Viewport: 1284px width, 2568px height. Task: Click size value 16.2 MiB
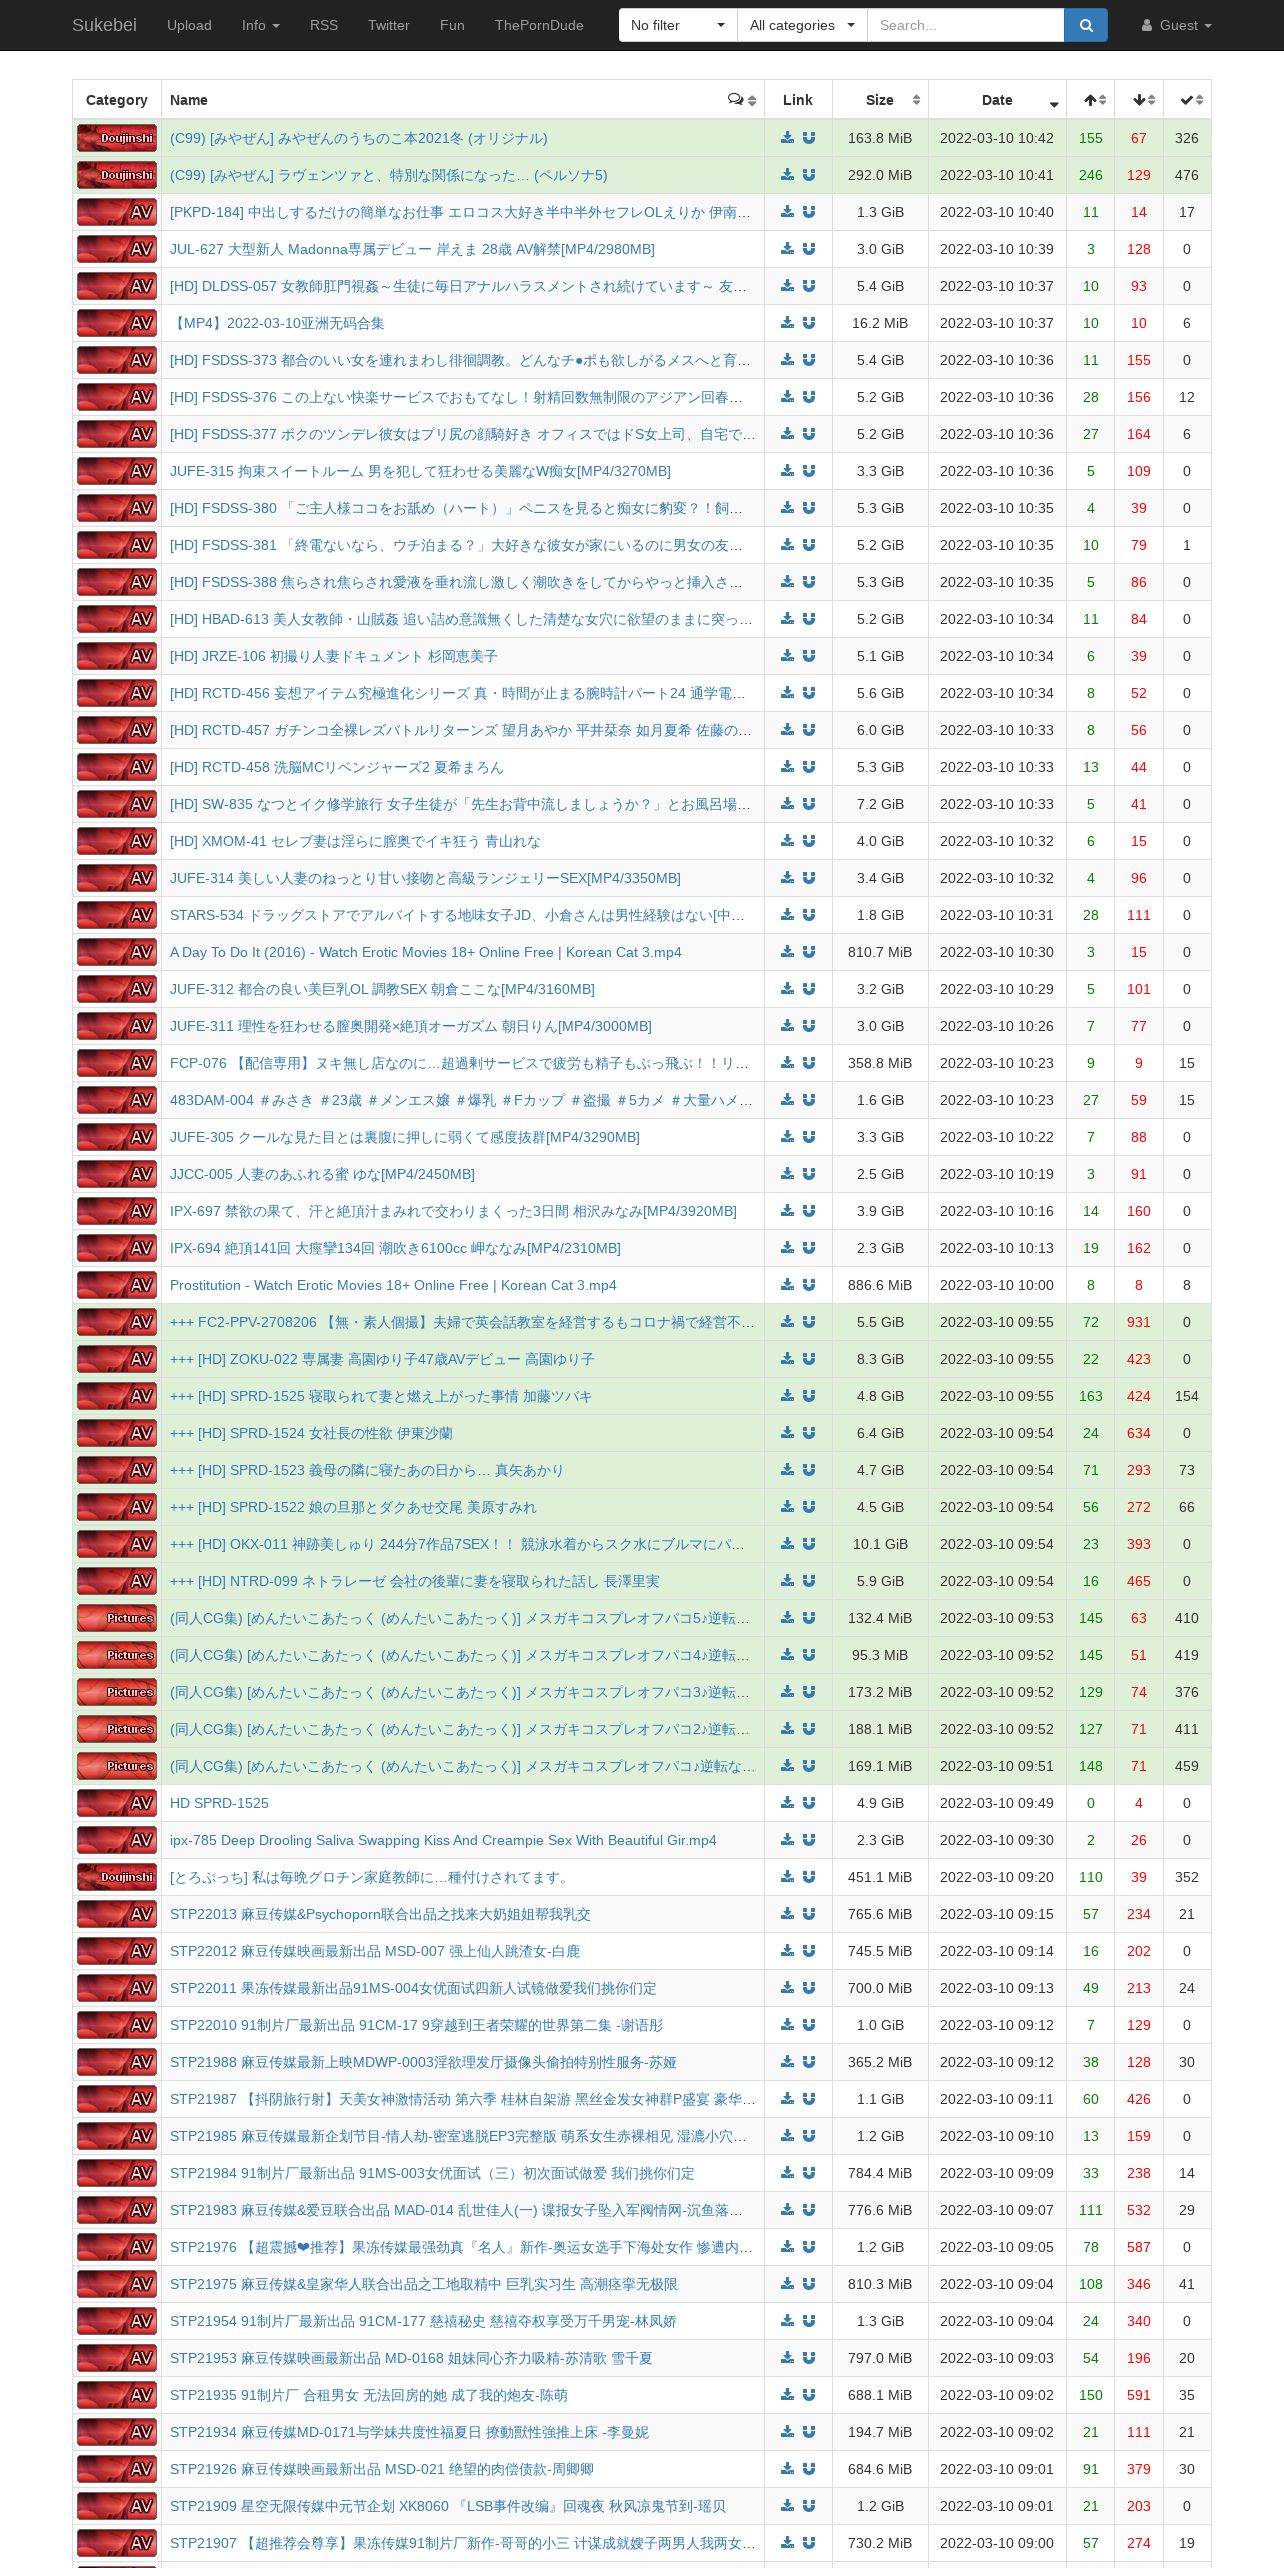point(880,323)
